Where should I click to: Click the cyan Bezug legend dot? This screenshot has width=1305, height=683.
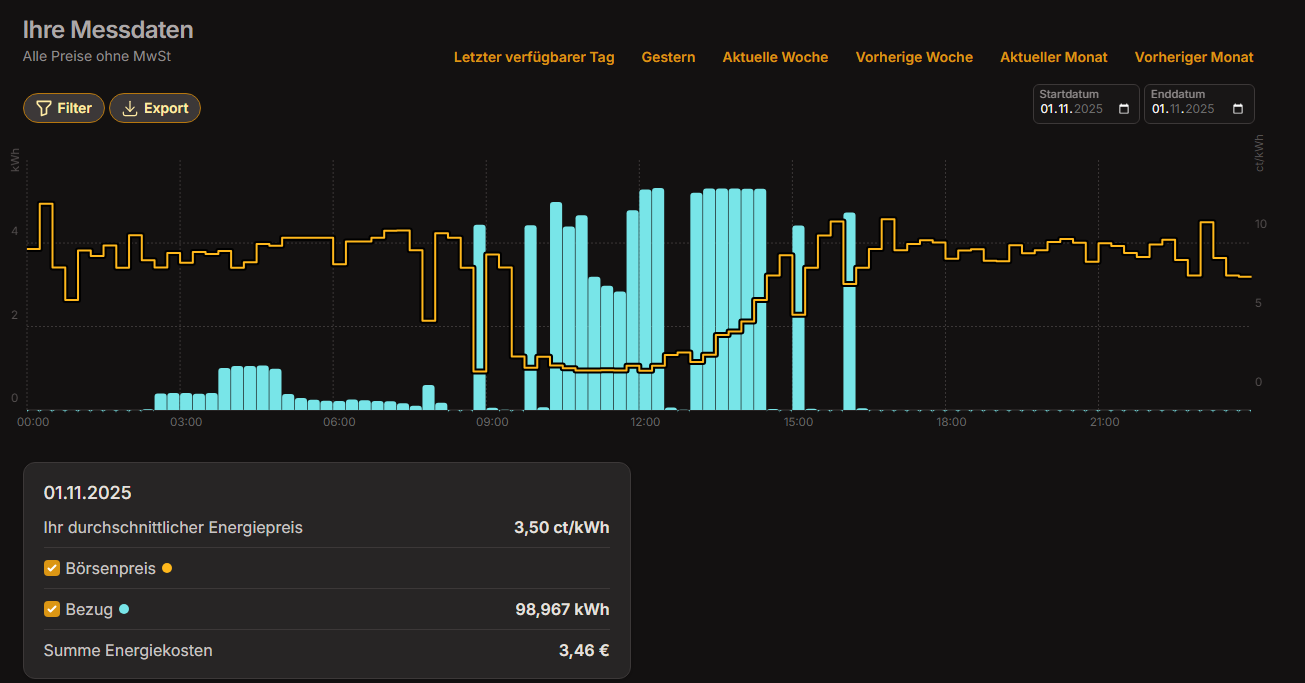coord(124,609)
